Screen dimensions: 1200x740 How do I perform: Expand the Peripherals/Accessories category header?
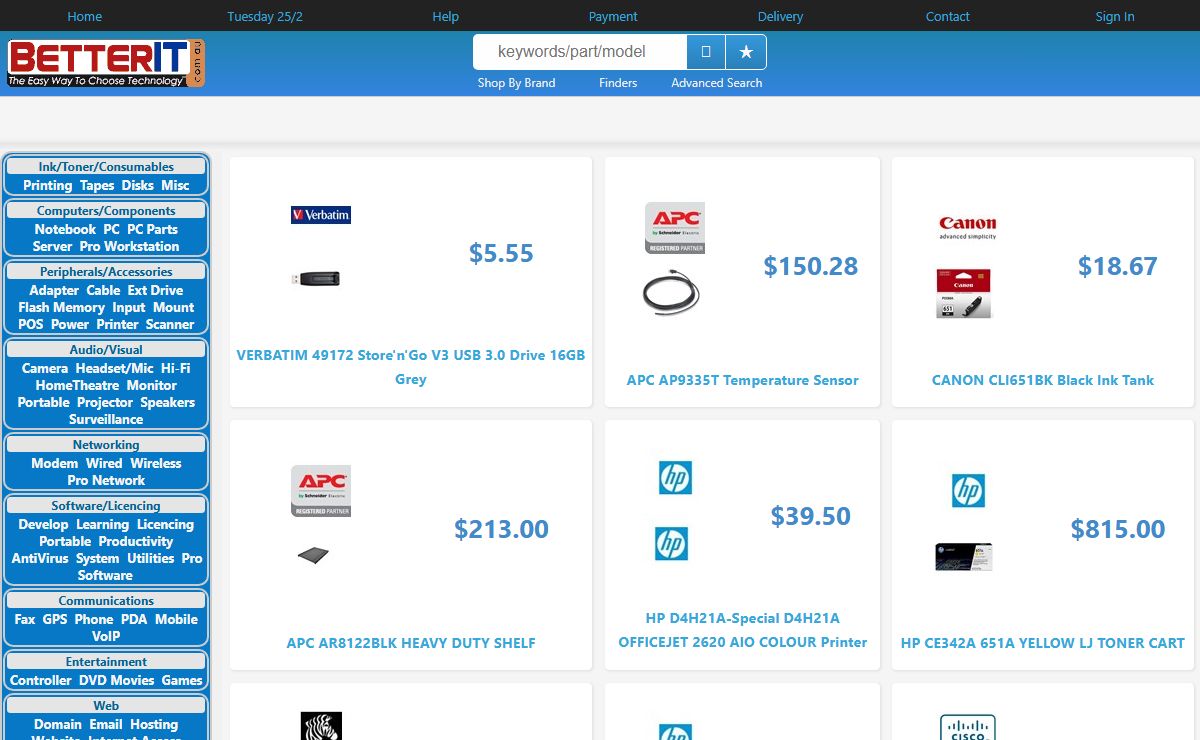[x=106, y=272]
